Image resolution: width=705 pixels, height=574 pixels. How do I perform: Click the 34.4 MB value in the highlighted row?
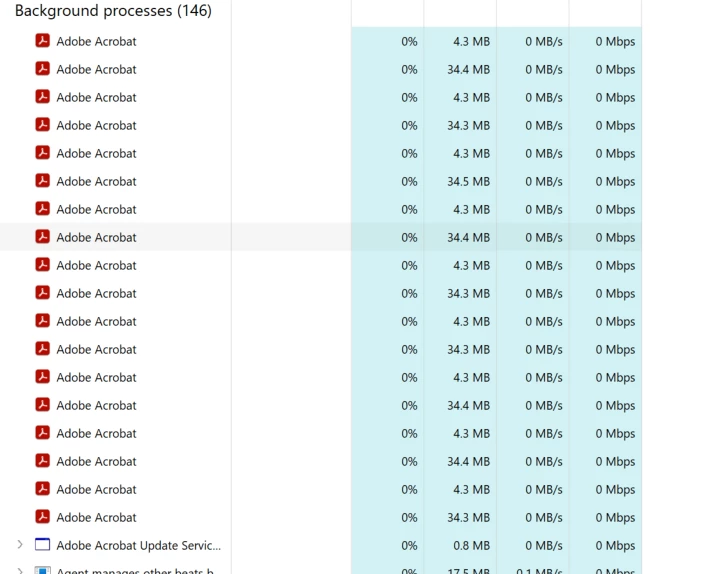468,237
